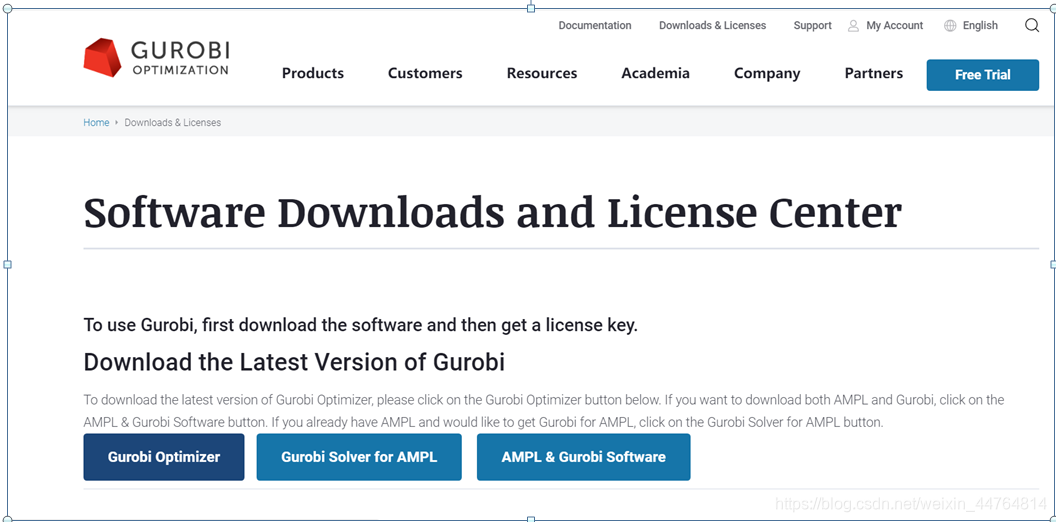Go to My Account

(x=894, y=26)
